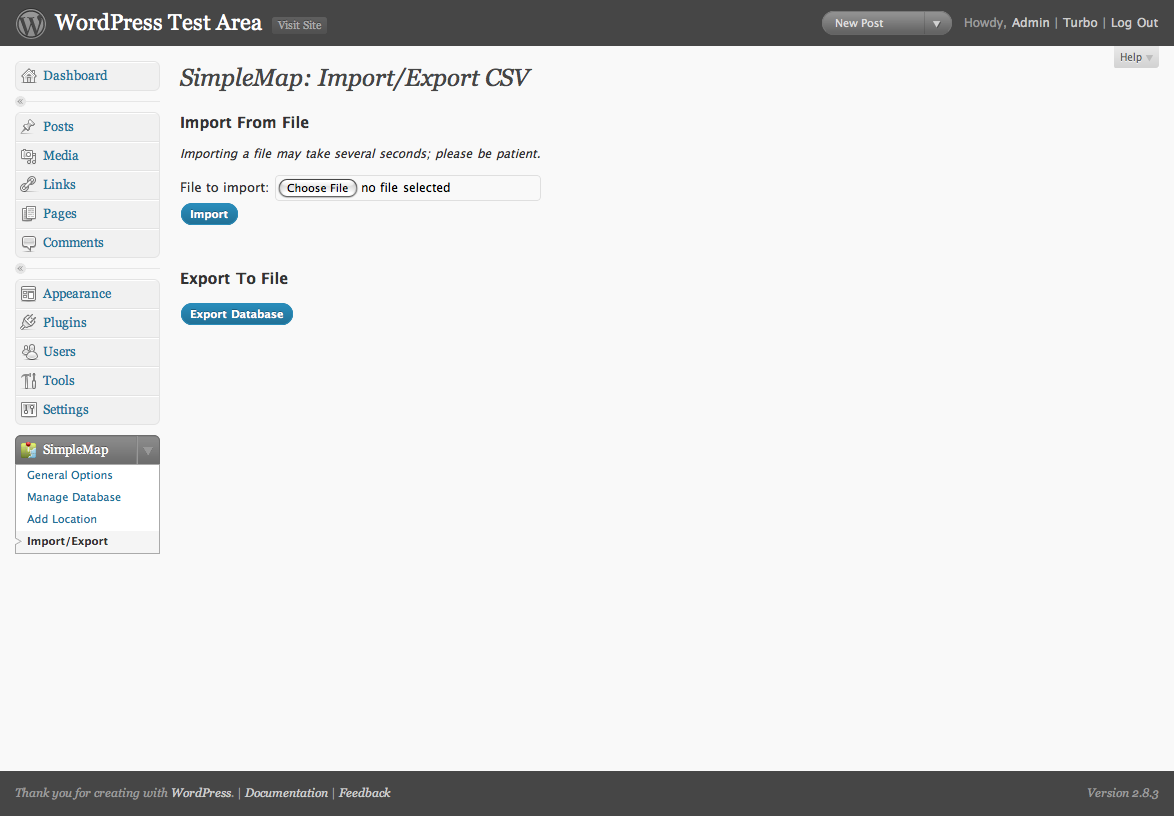1174x816 pixels.
Task: Click the Posts pushpin icon
Action: pos(28,127)
